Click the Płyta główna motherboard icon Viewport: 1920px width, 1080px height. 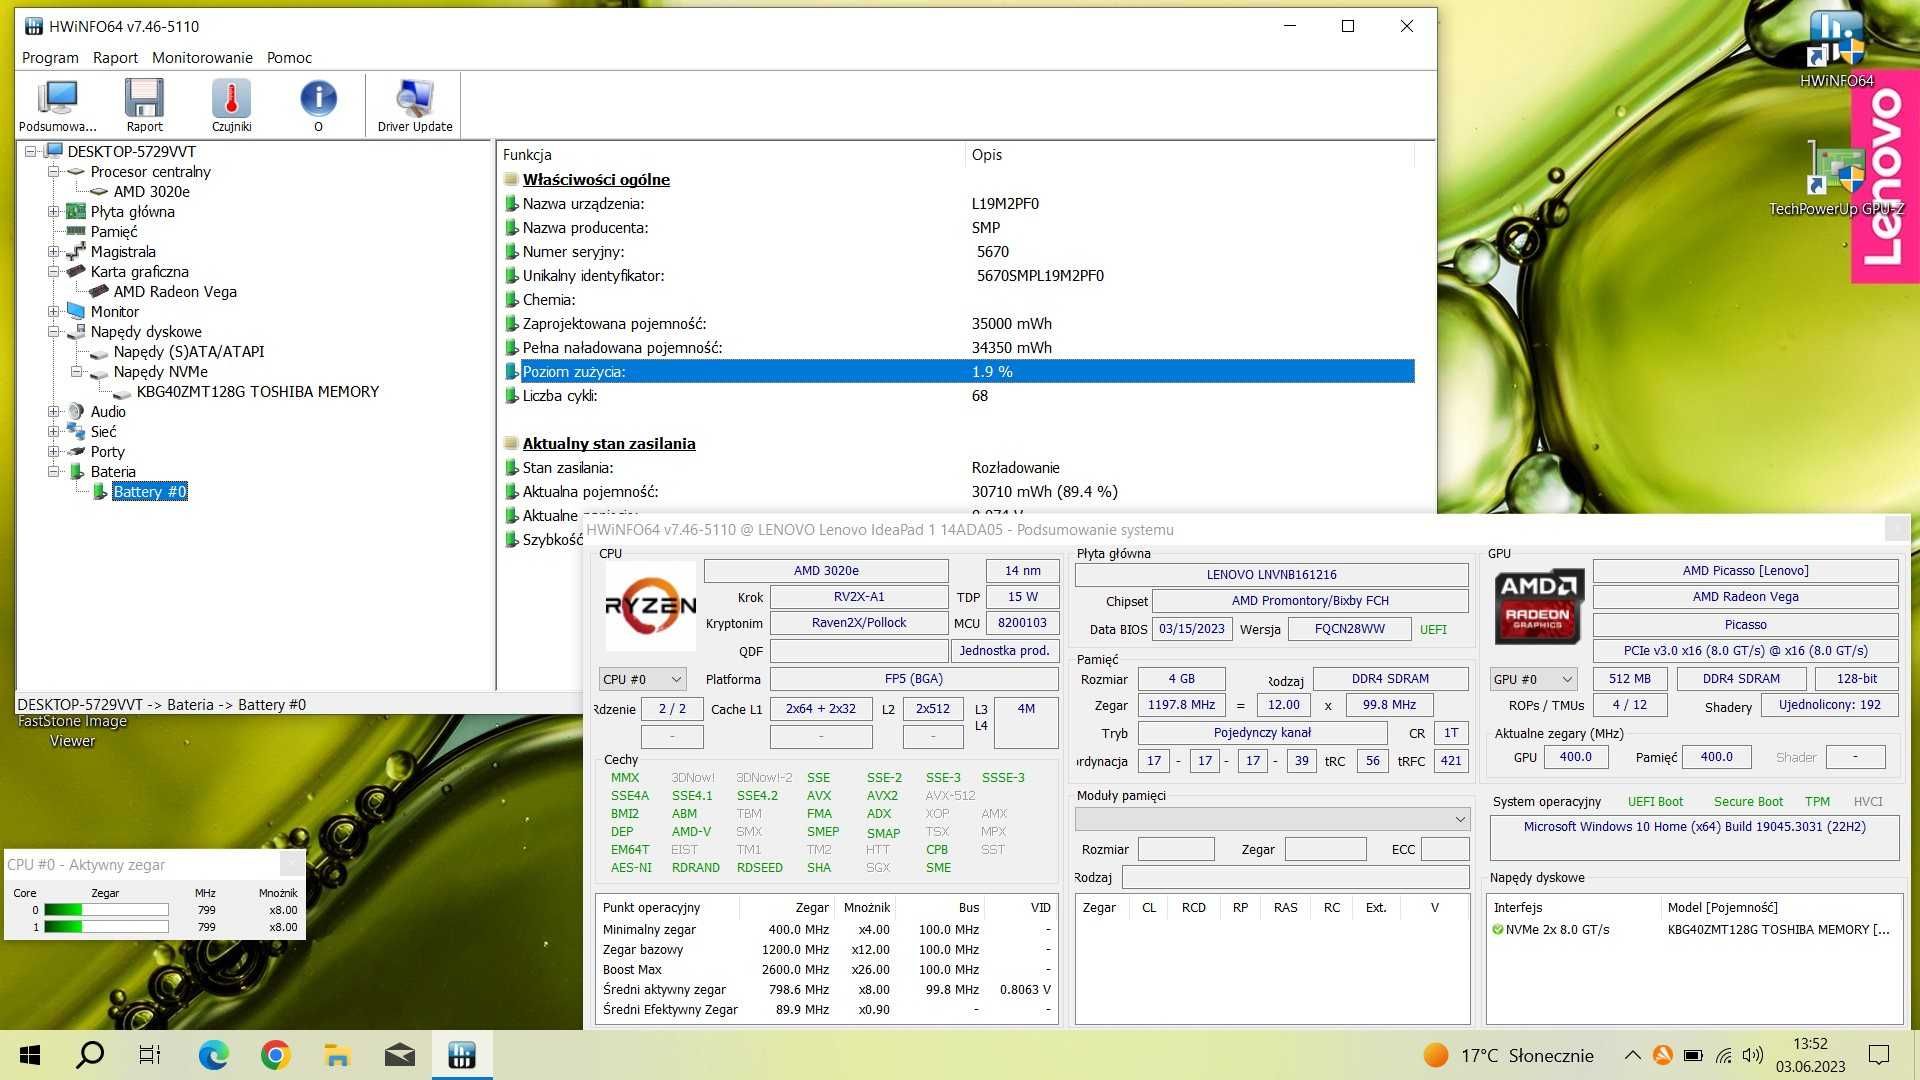(x=76, y=212)
